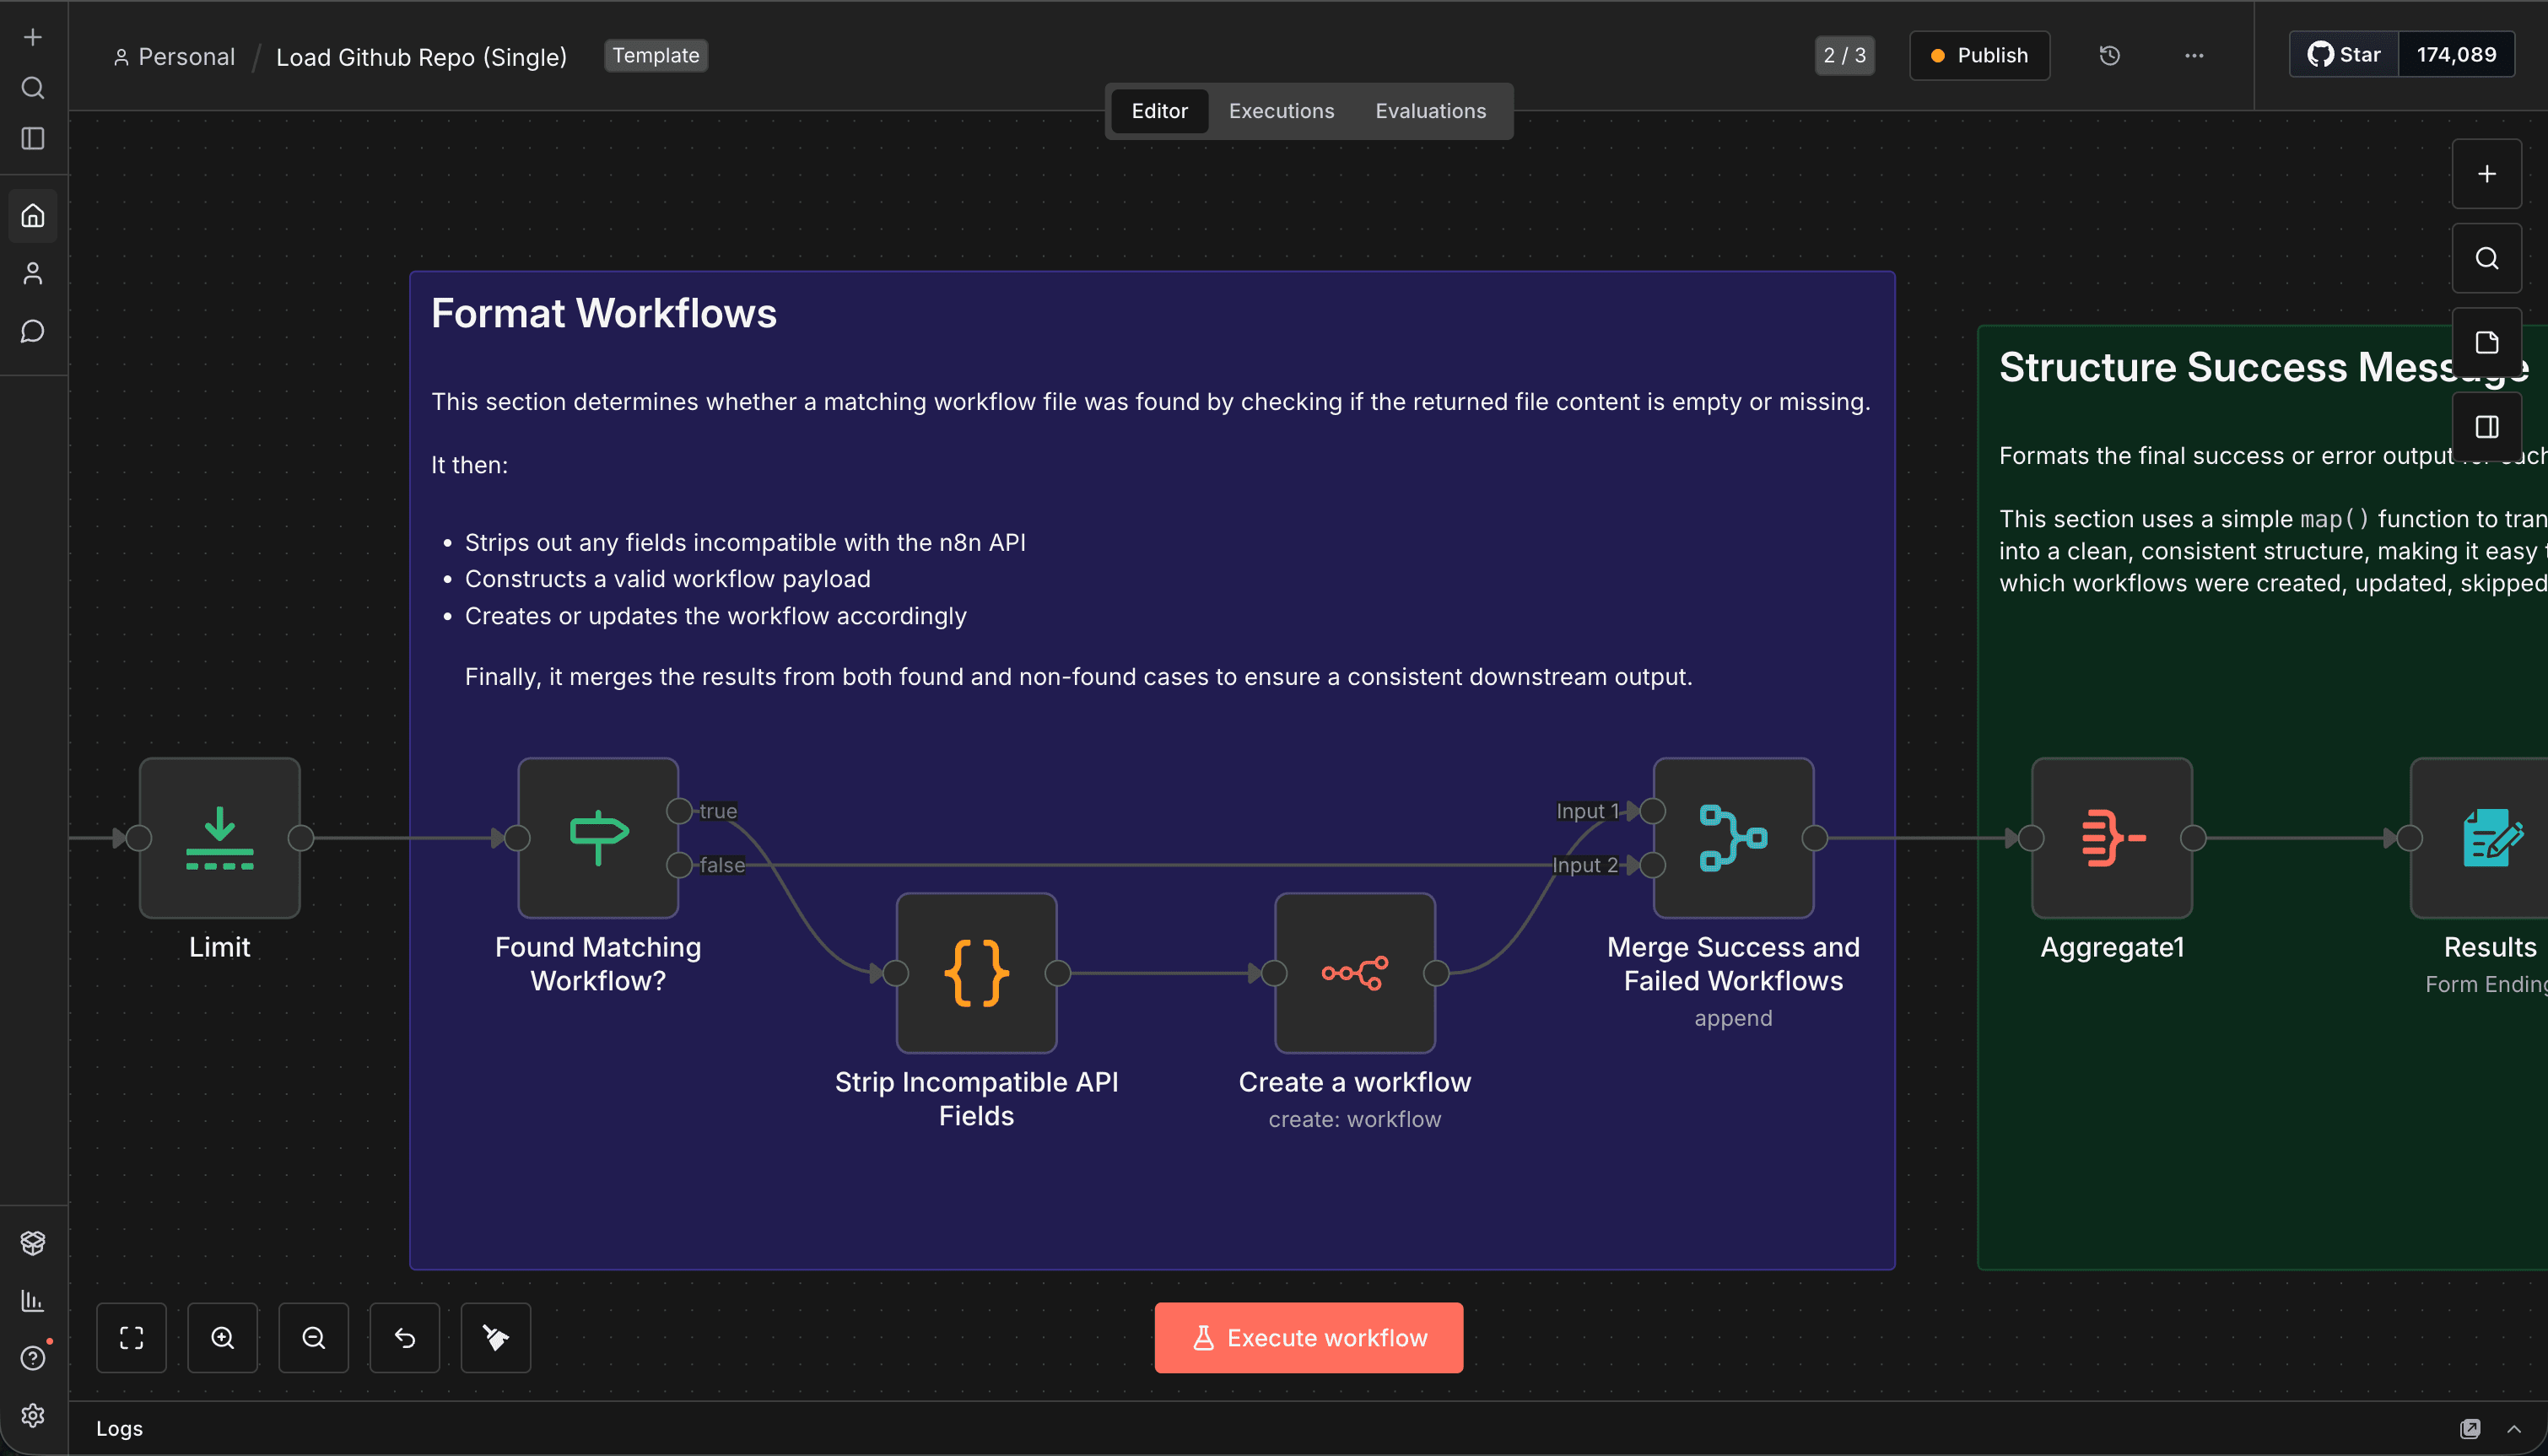Execute the workflow
This screenshot has width=2548, height=1456.
pos(1308,1337)
